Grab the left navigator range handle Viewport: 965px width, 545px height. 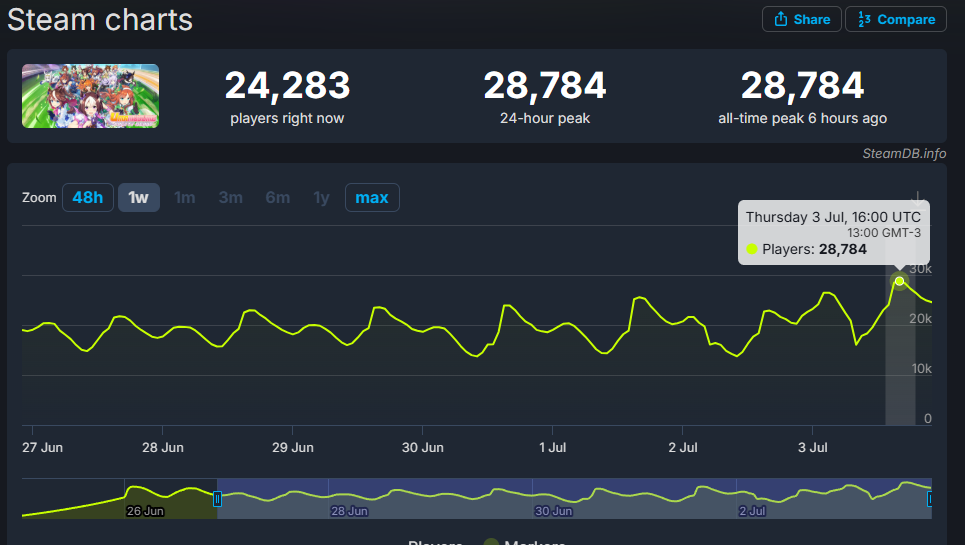(x=217, y=499)
